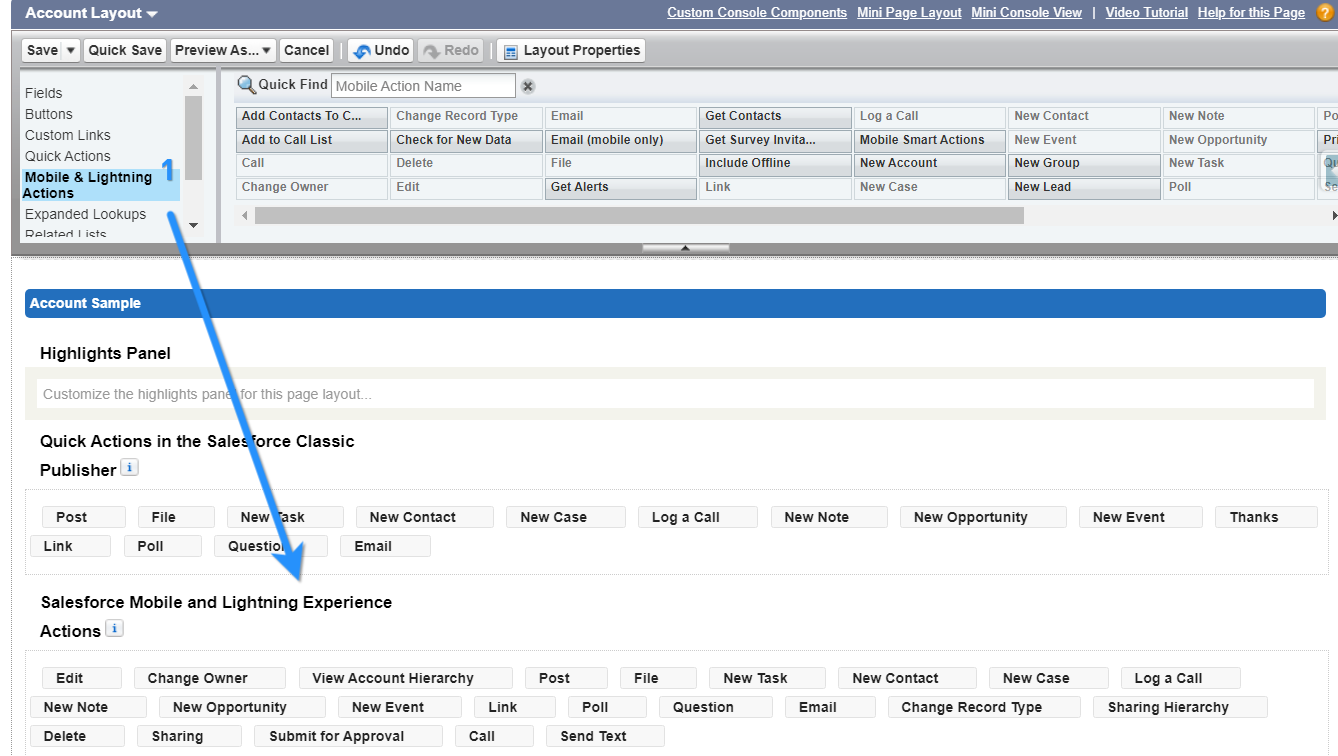Click the info icon beside Actions heading

pyautogui.click(x=114, y=628)
